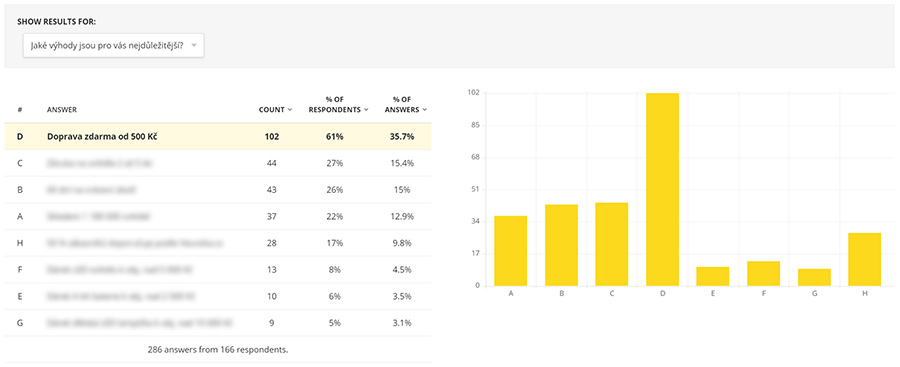Select the 'Doprava zdarma od 500 Kč' row
This screenshot has width=900, height=367.
[218, 137]
